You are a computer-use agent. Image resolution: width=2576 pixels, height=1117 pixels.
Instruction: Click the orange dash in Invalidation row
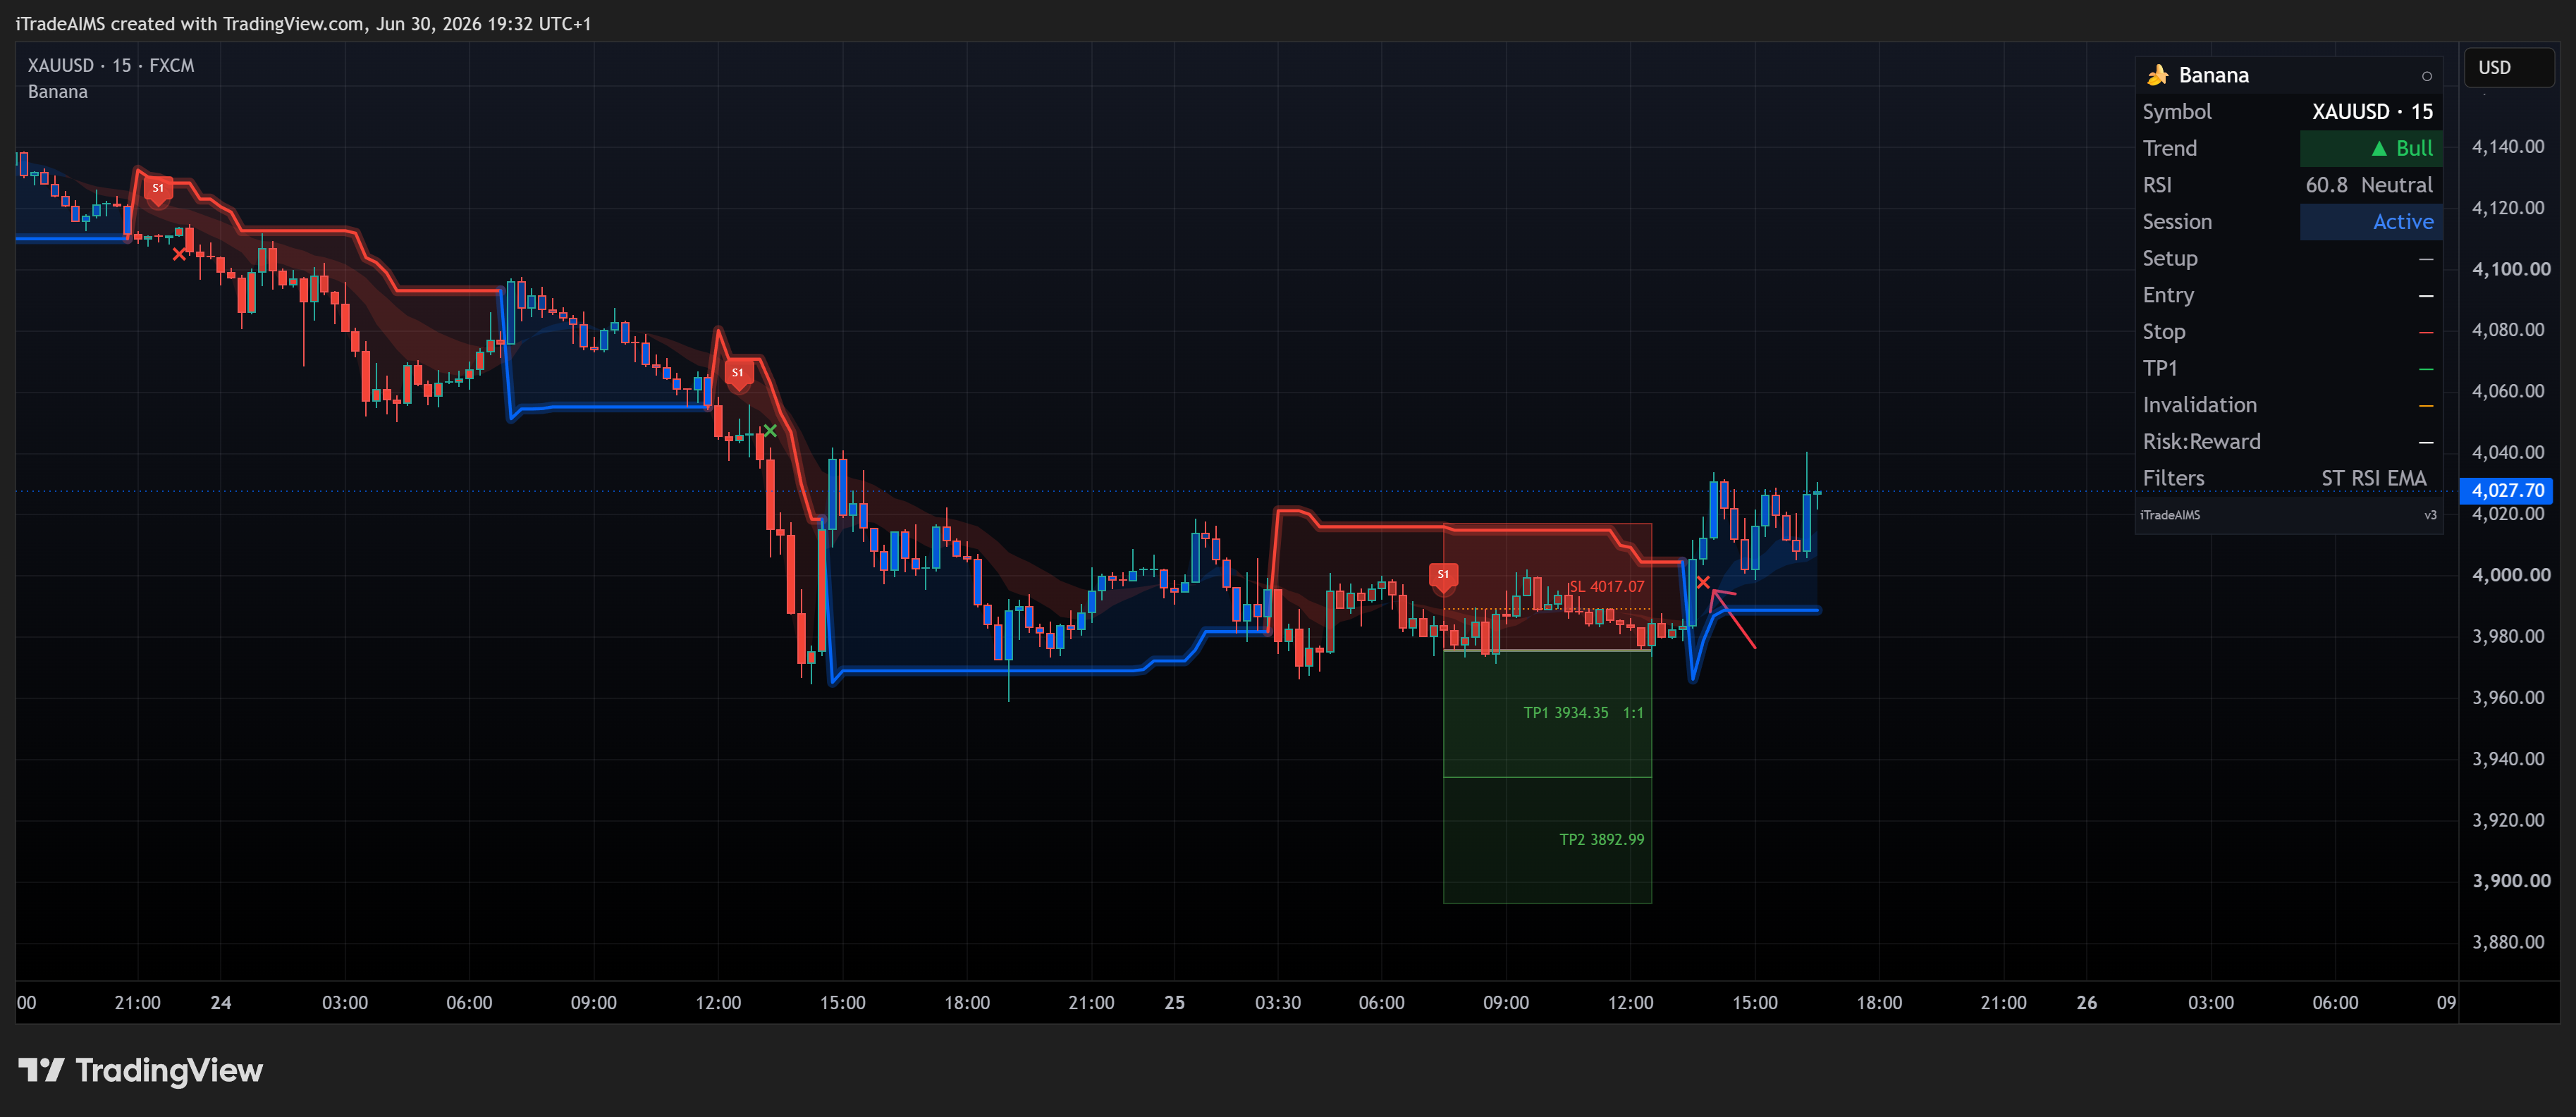coord(2426,406)
